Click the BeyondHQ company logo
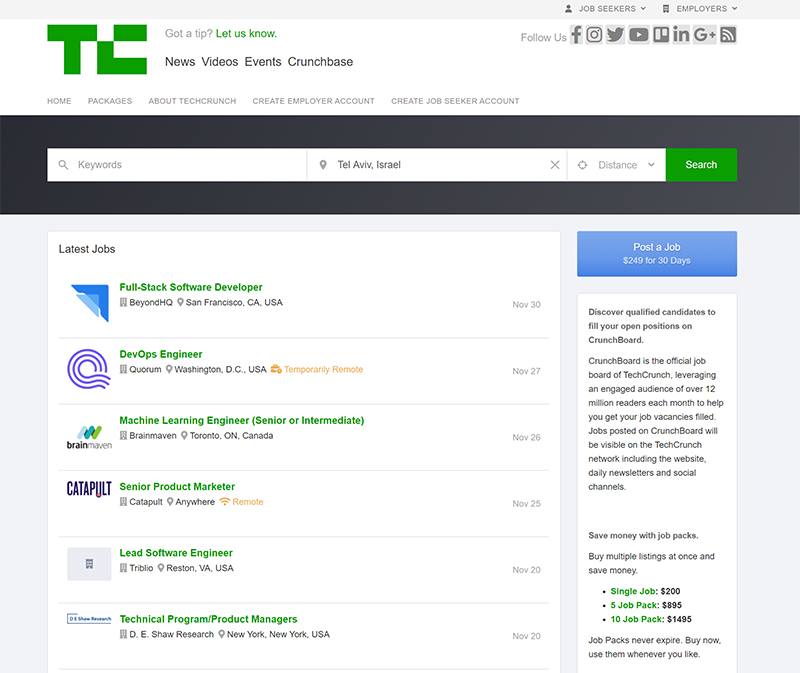 pyautogui.click(x=90, y=303)
